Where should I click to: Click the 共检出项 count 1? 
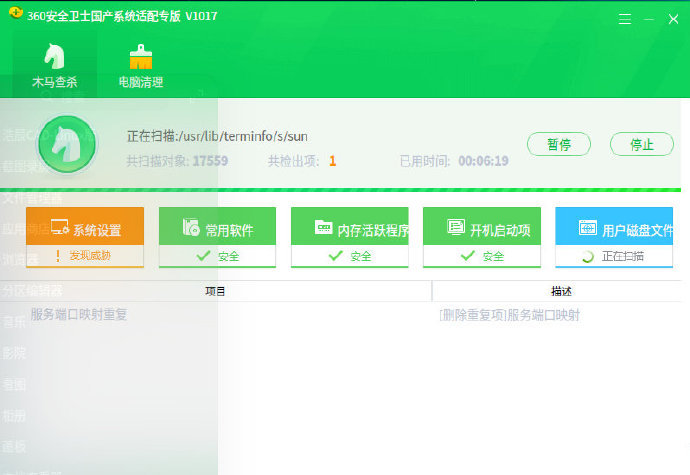tap(333, 161)
